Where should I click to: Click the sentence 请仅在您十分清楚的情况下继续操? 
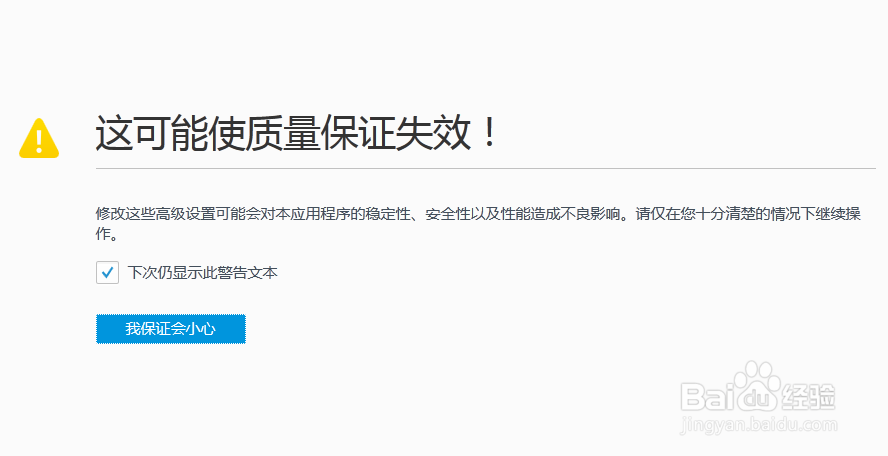[748, 214]
